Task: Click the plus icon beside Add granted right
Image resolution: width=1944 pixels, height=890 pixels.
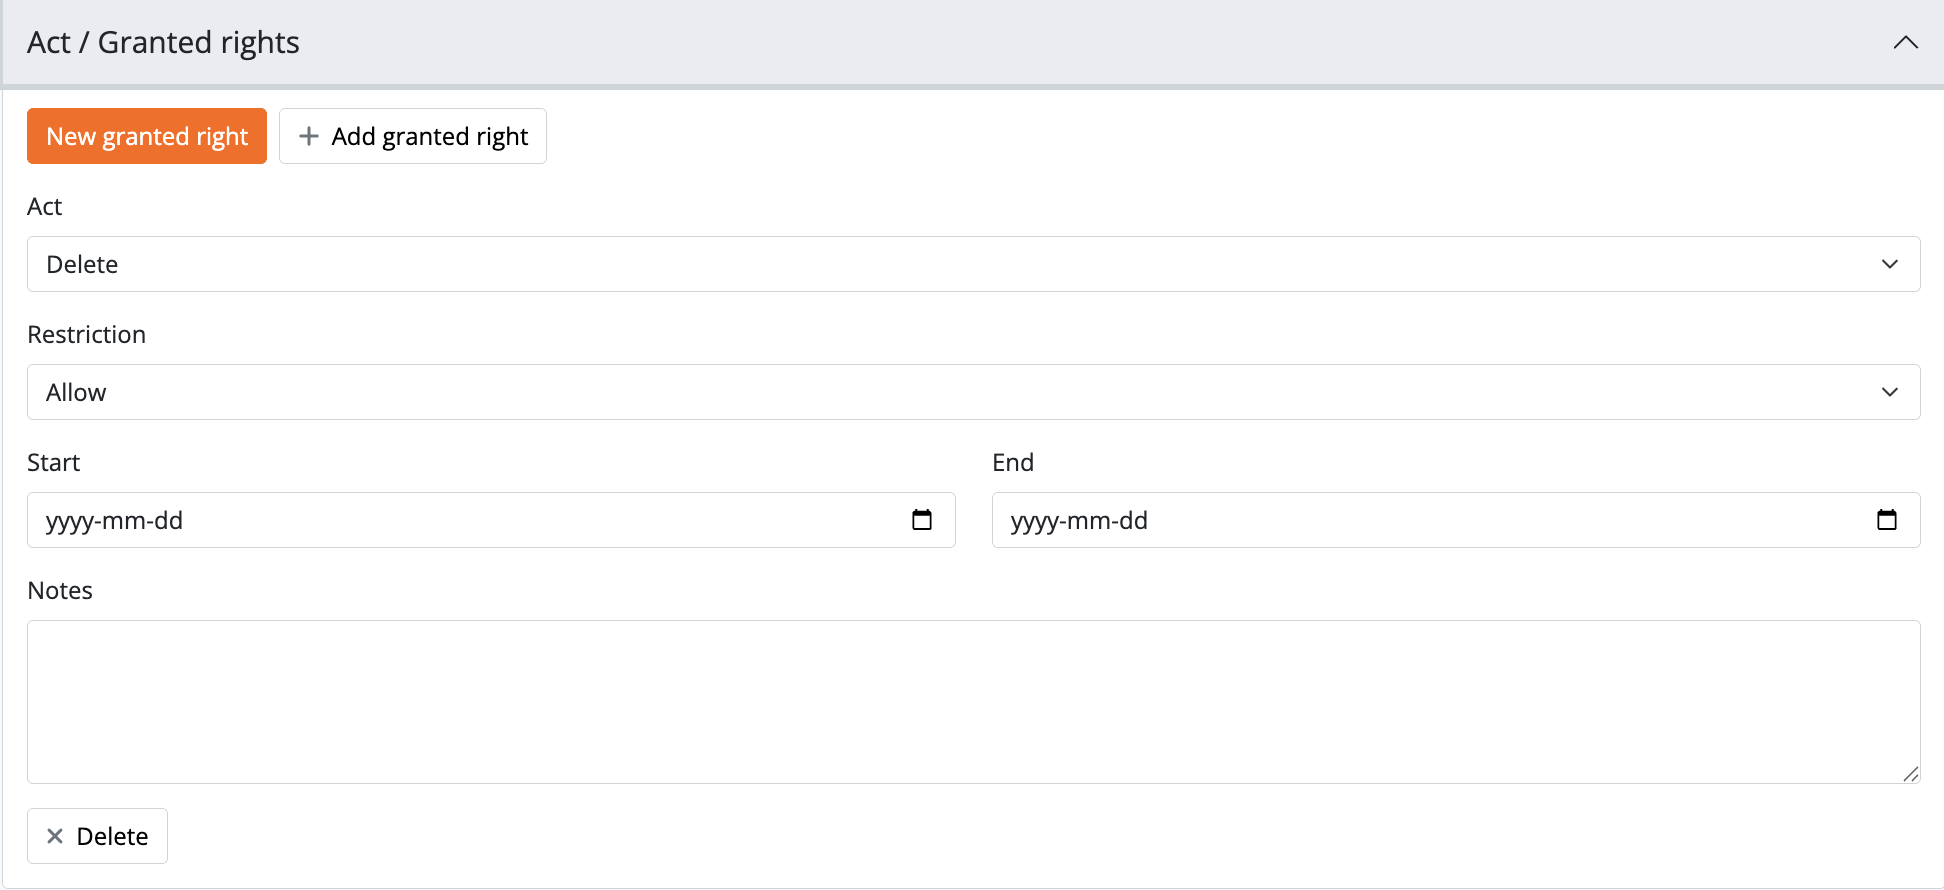Action: [309, 136]
